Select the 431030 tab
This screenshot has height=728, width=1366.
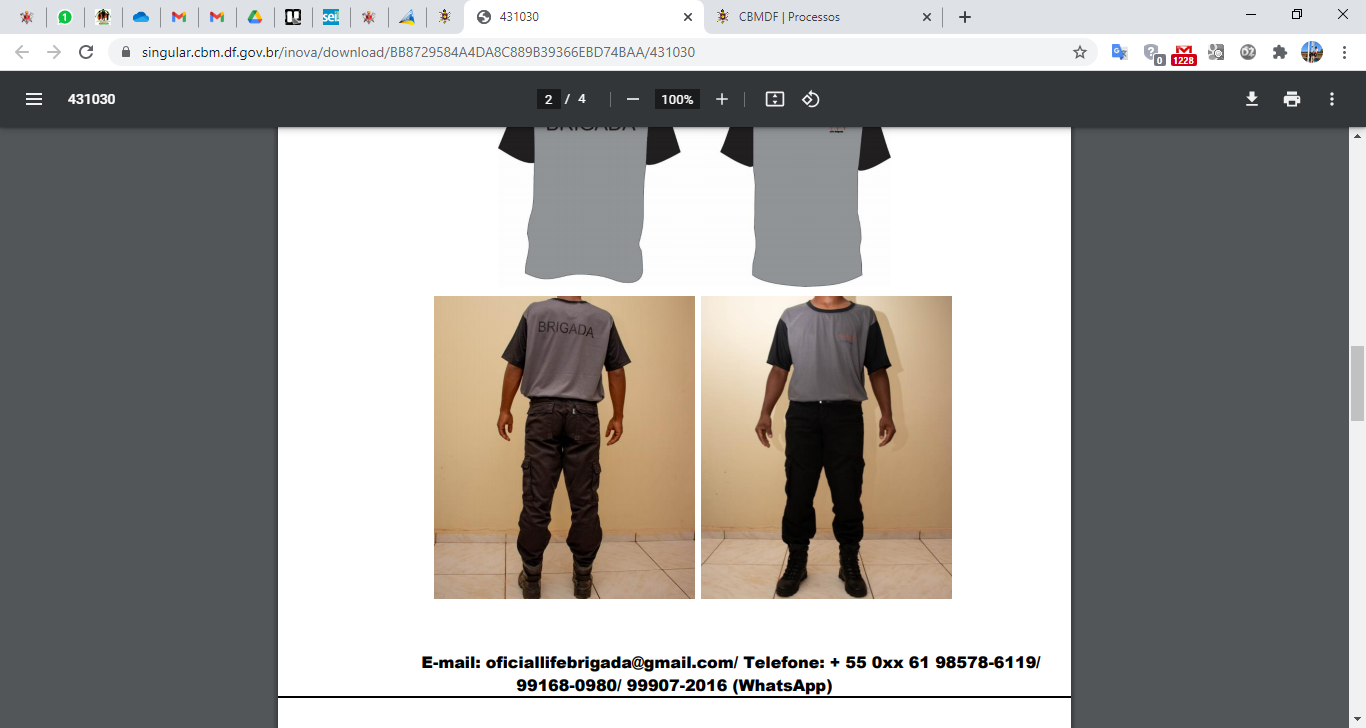[583, 17]
